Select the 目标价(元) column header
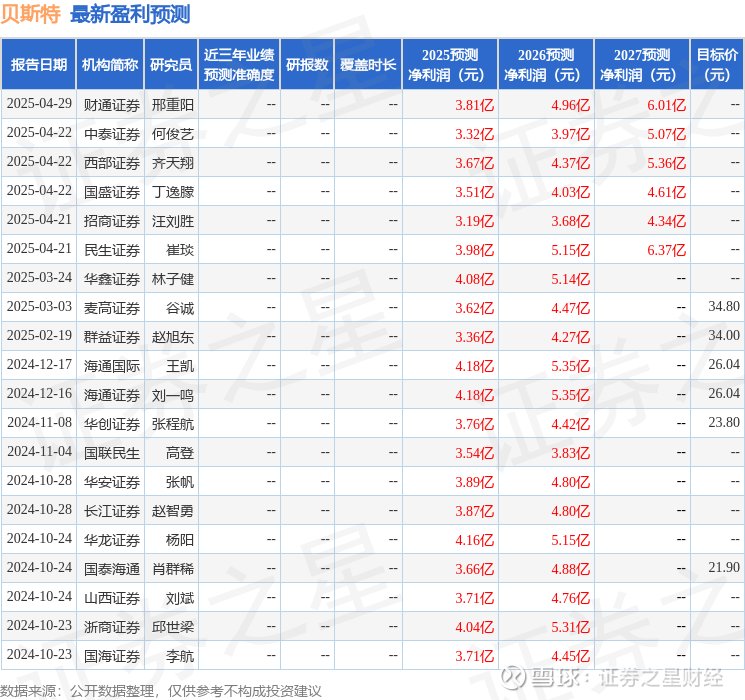 pyautogui.click(x=716, y=64)
